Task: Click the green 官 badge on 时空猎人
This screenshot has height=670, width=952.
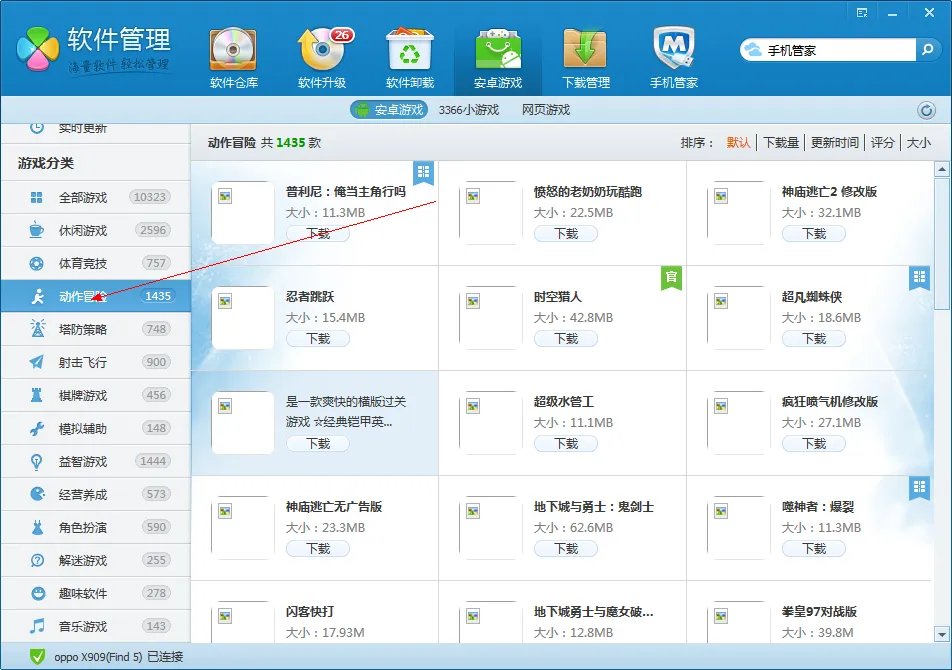Action: (671, 279)
